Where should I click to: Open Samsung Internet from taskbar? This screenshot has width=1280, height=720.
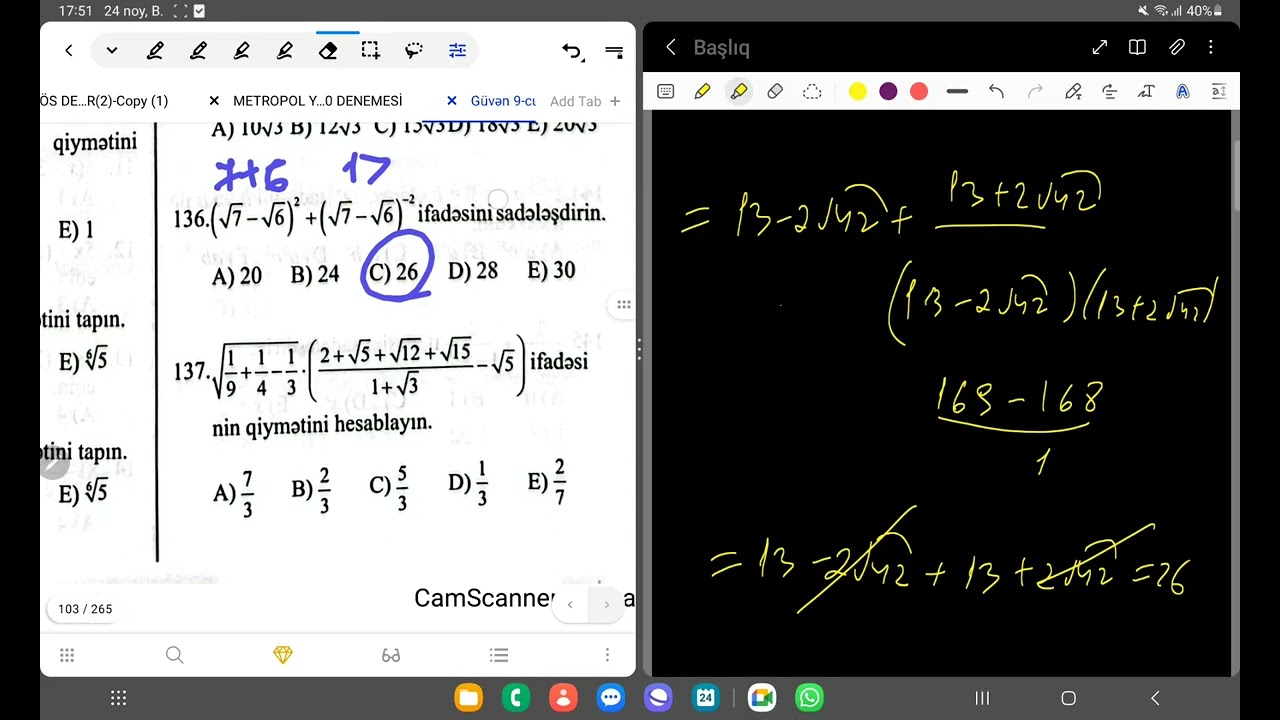click(658, 698)
